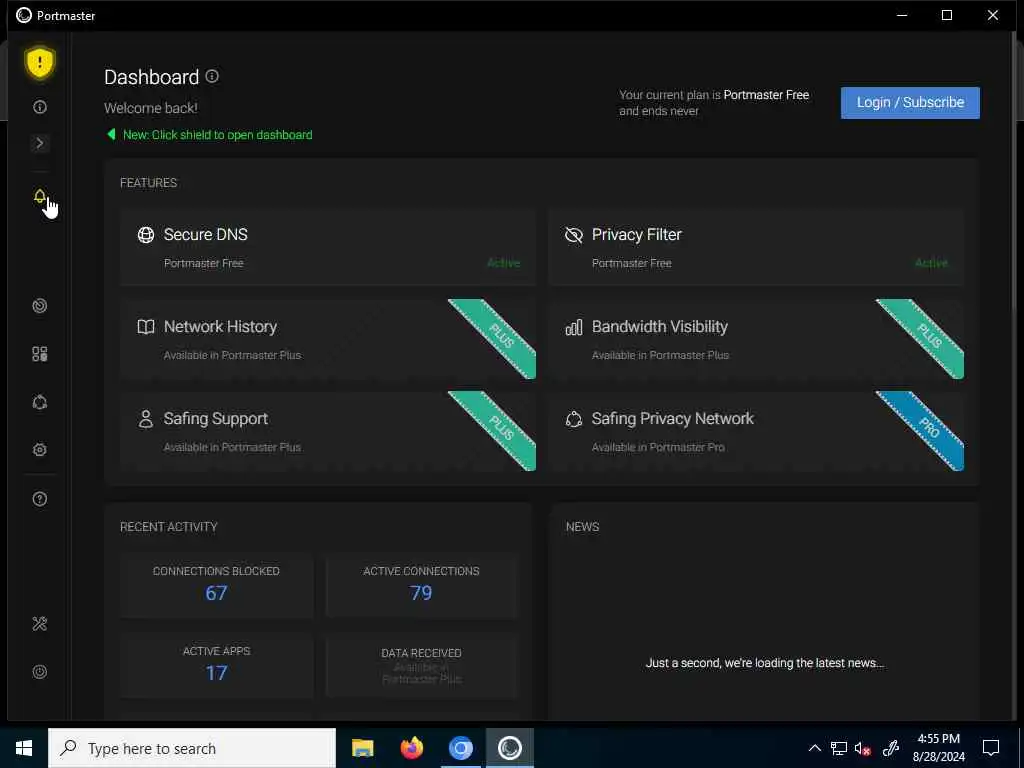Click the Privacy Filter crossed-eye icon
Image resolution: width=1024 pixels, height=768 pixels.
573,234
